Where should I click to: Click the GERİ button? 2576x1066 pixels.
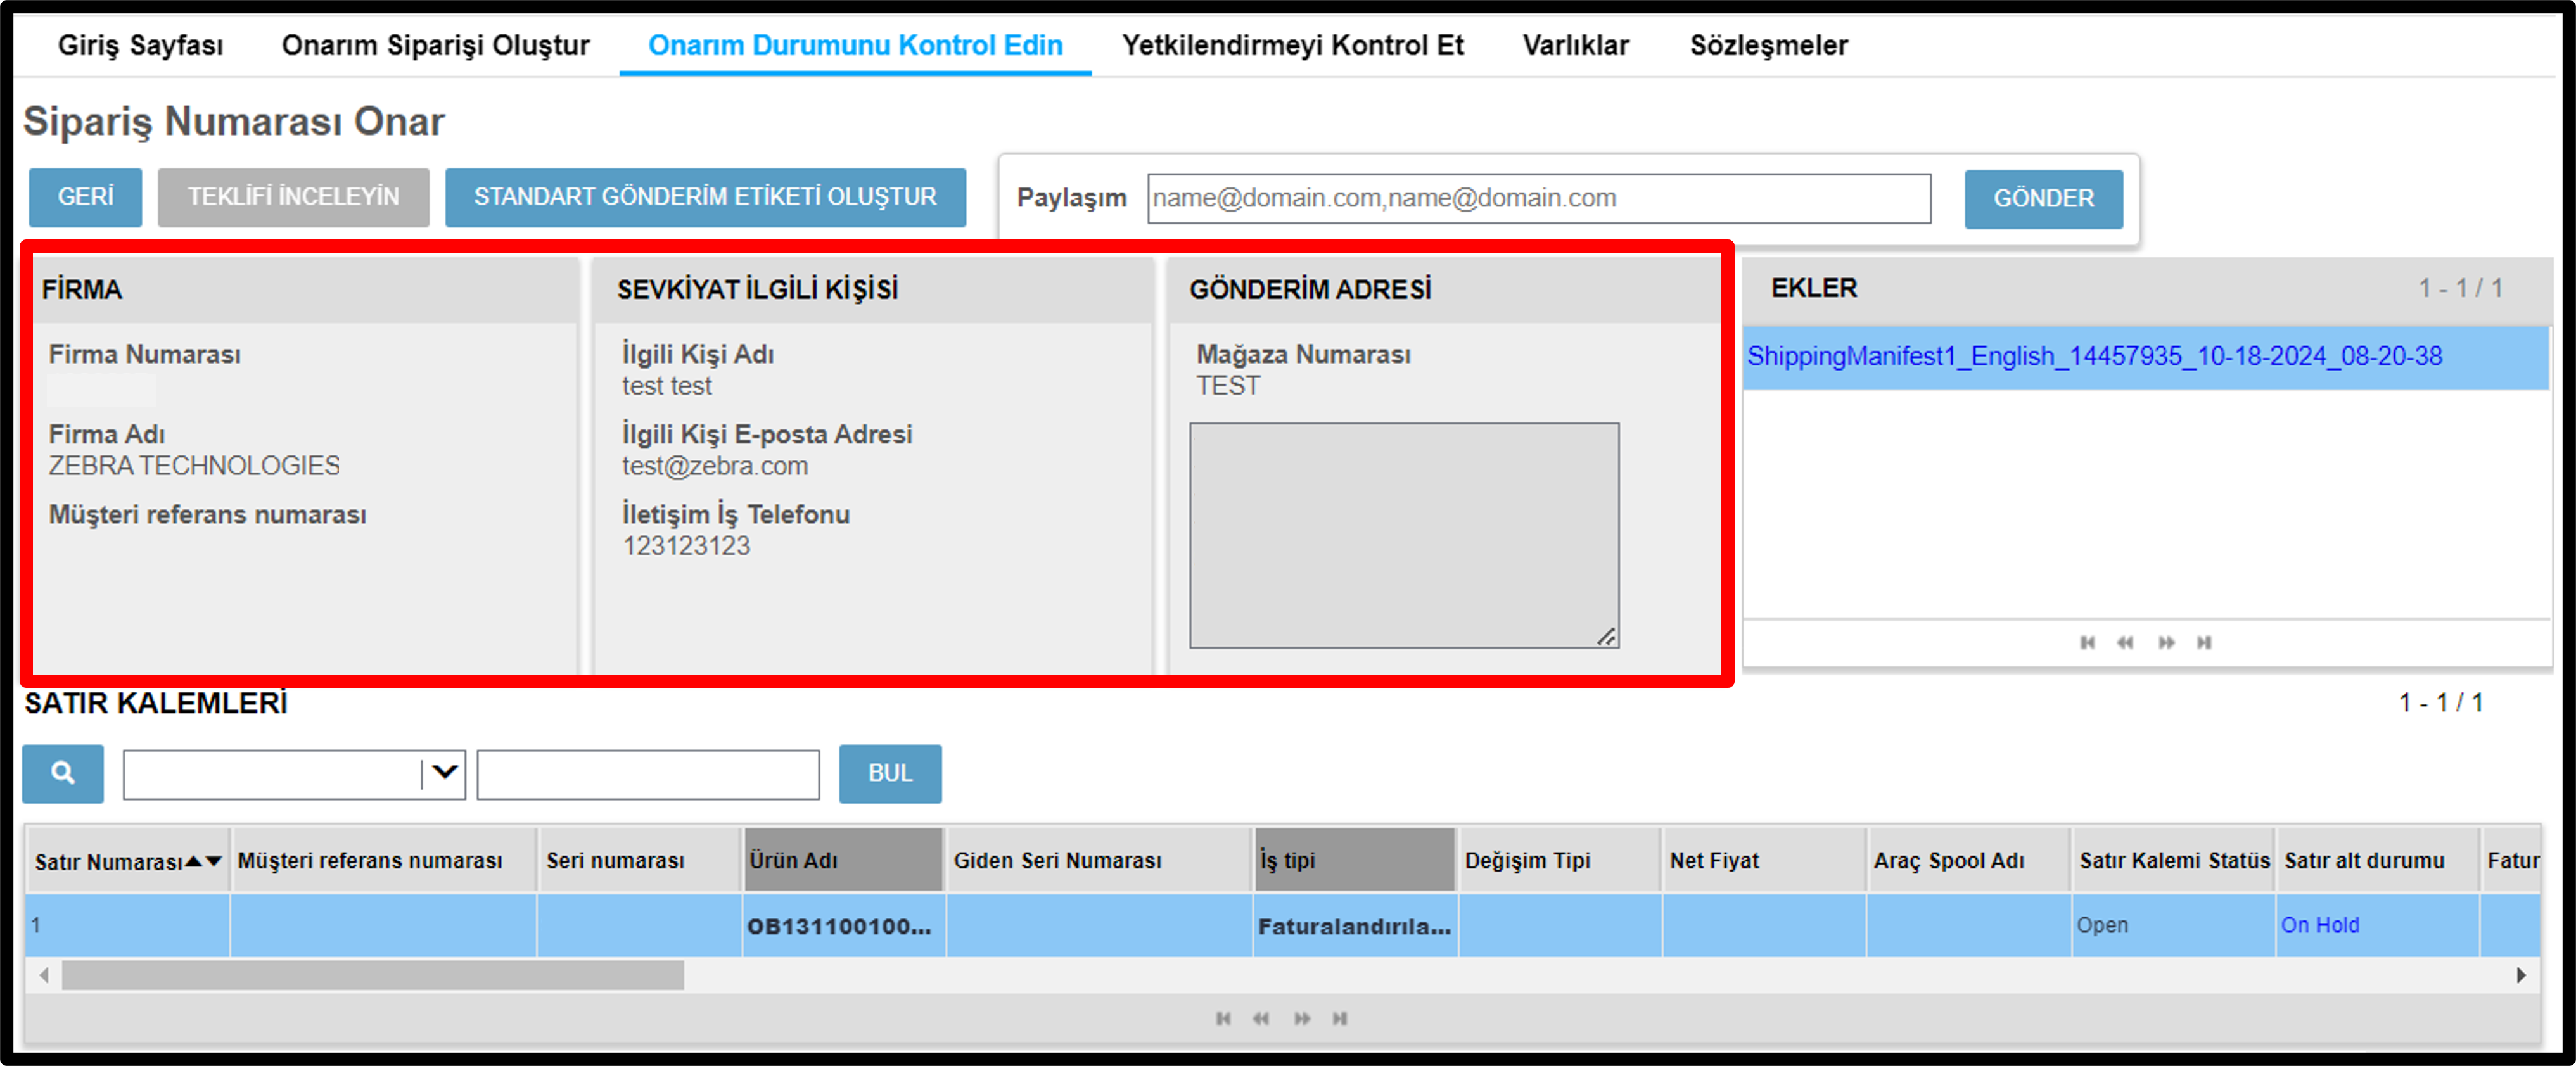85,197
